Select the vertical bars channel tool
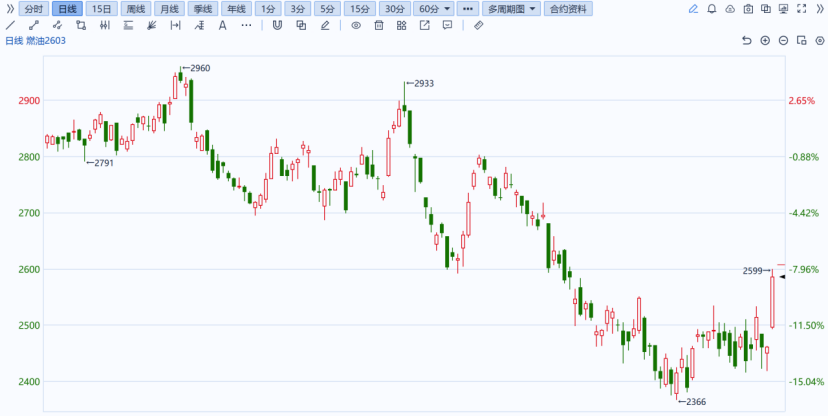Image resolution: width=829 pixels, height=417 pixels. click(105, 25)
